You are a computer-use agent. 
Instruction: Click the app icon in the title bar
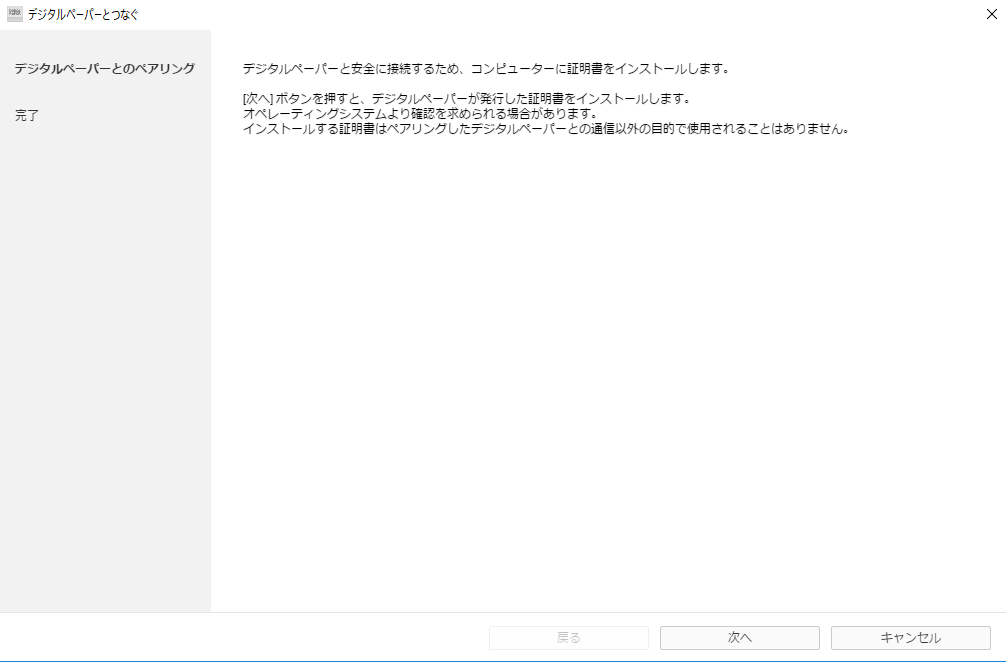click(14, 14)
